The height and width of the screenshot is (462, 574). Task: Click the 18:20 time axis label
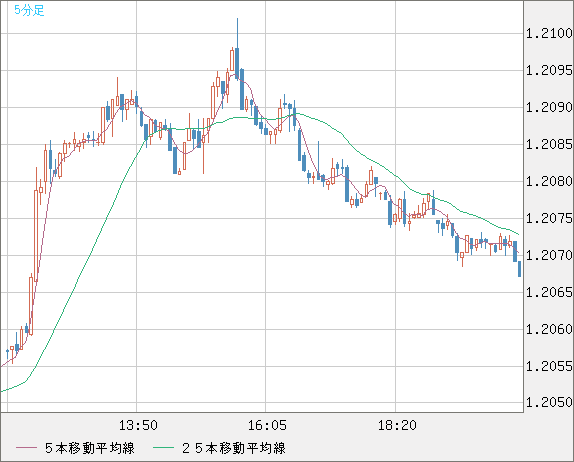point(397,425)
